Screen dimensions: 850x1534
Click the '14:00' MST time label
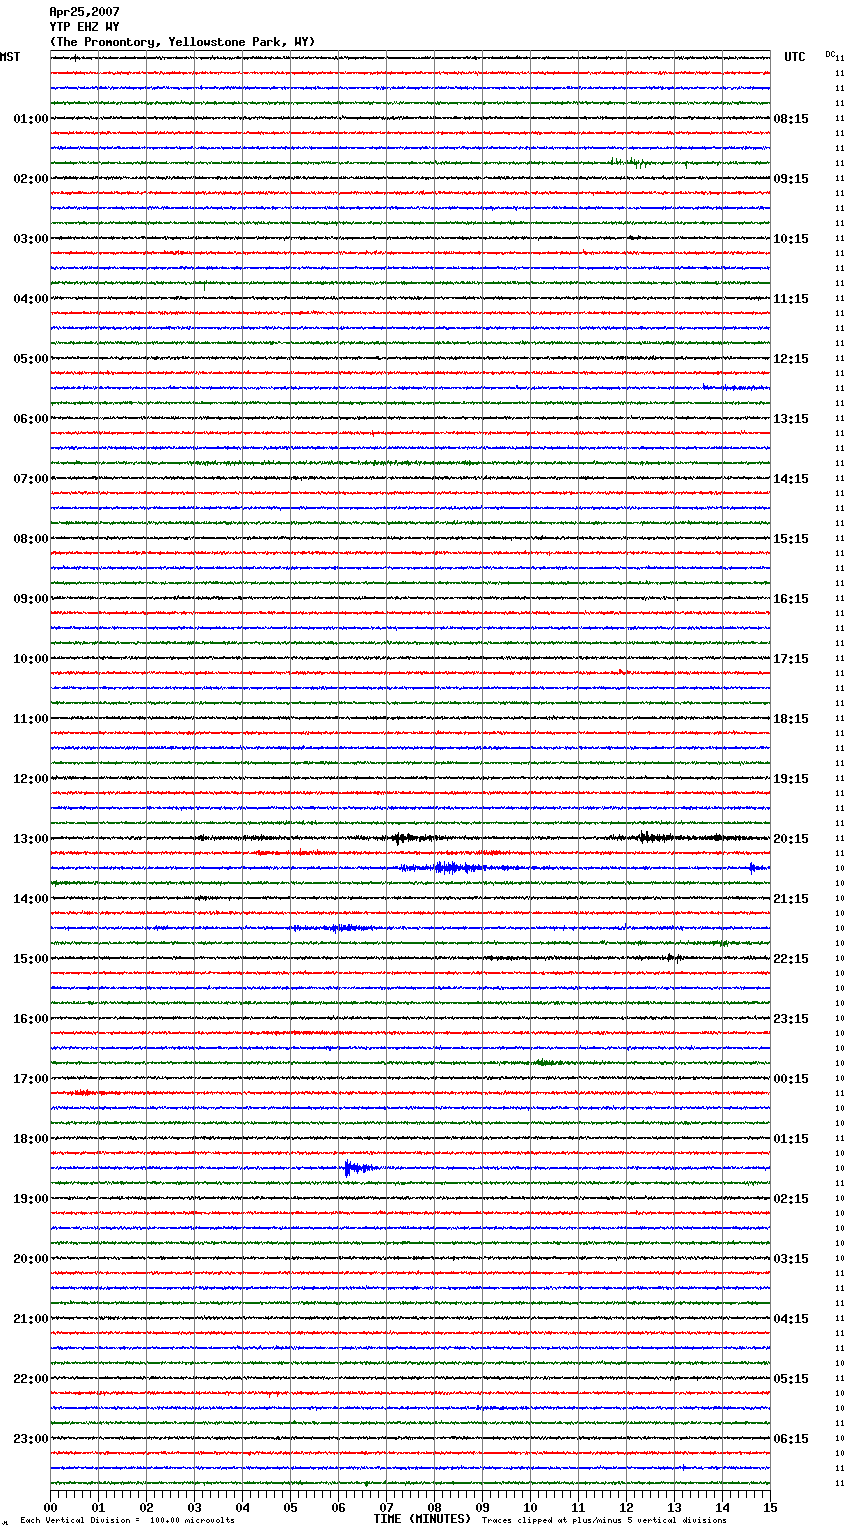(x=30, y=899)
